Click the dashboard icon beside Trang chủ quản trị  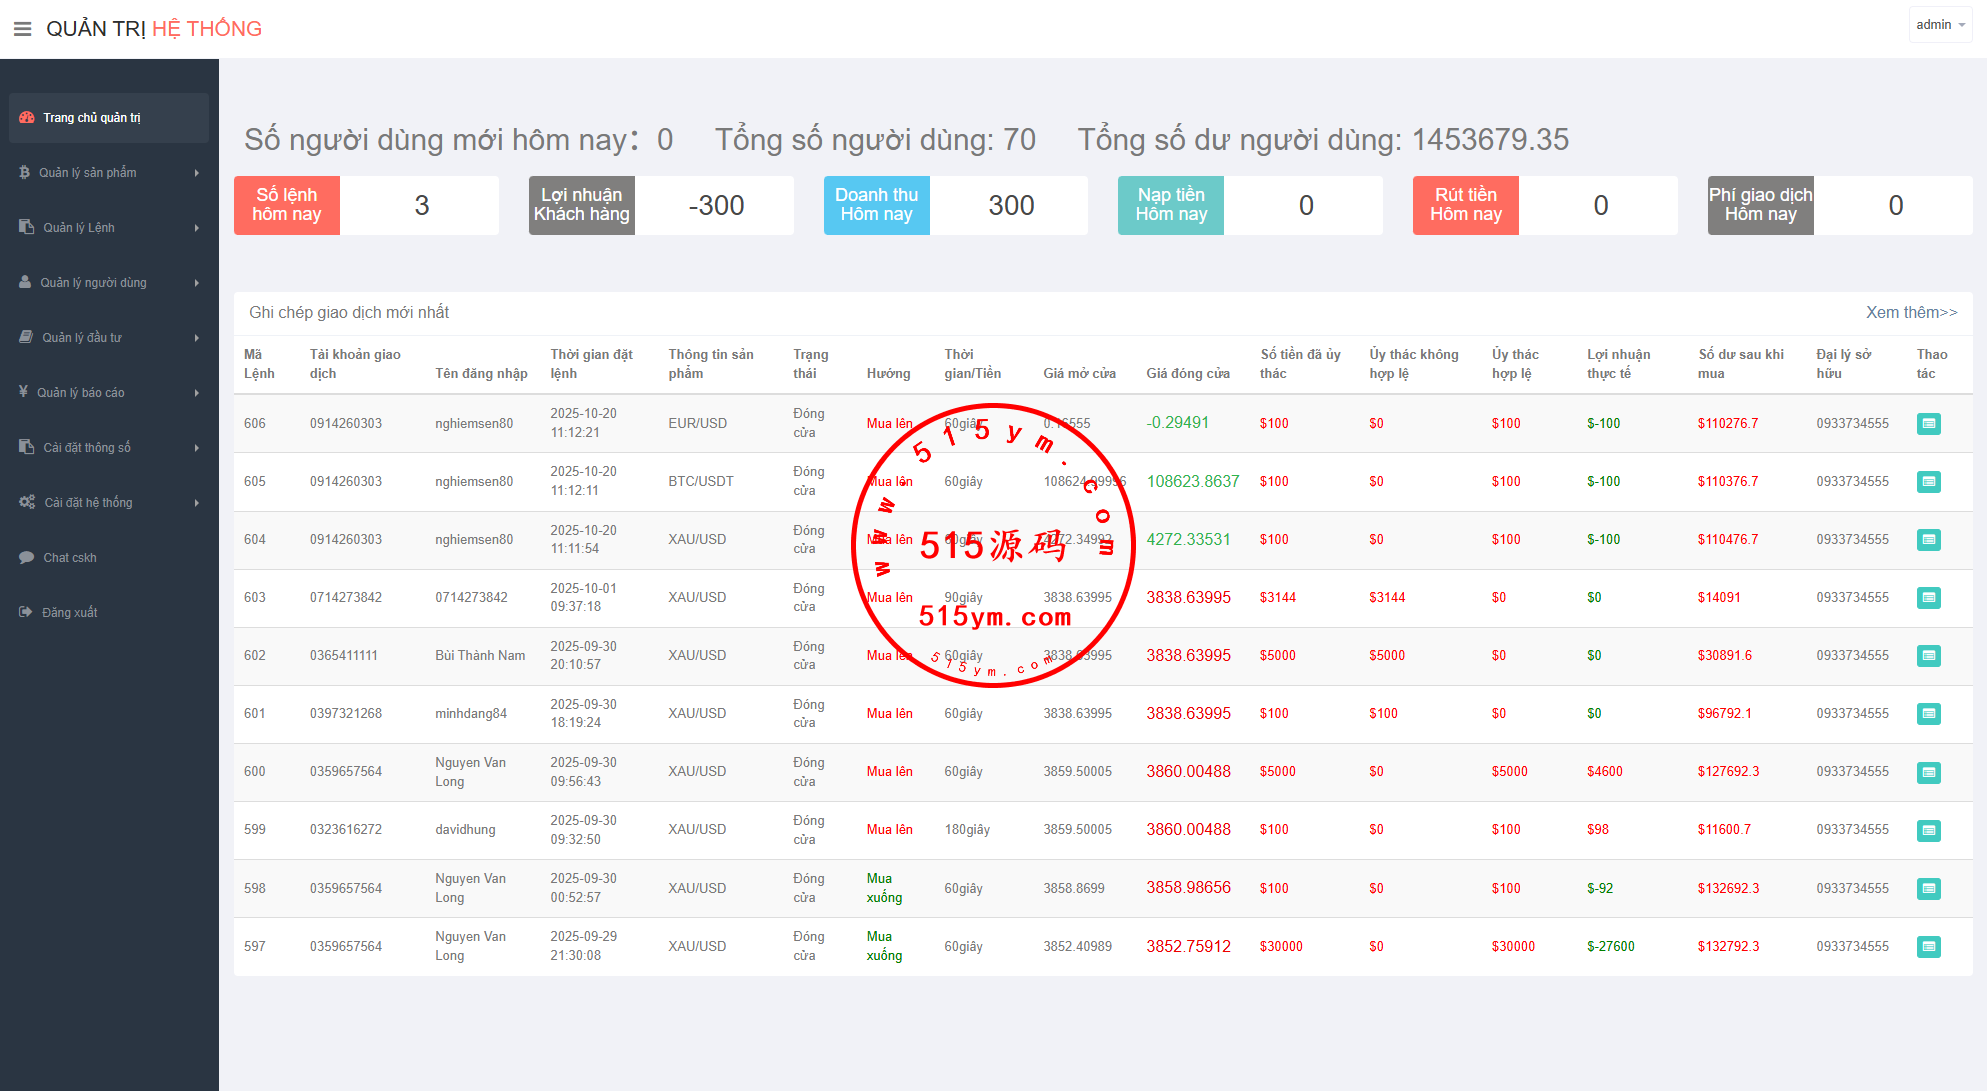pyautogui.click(x=27, y=118)
